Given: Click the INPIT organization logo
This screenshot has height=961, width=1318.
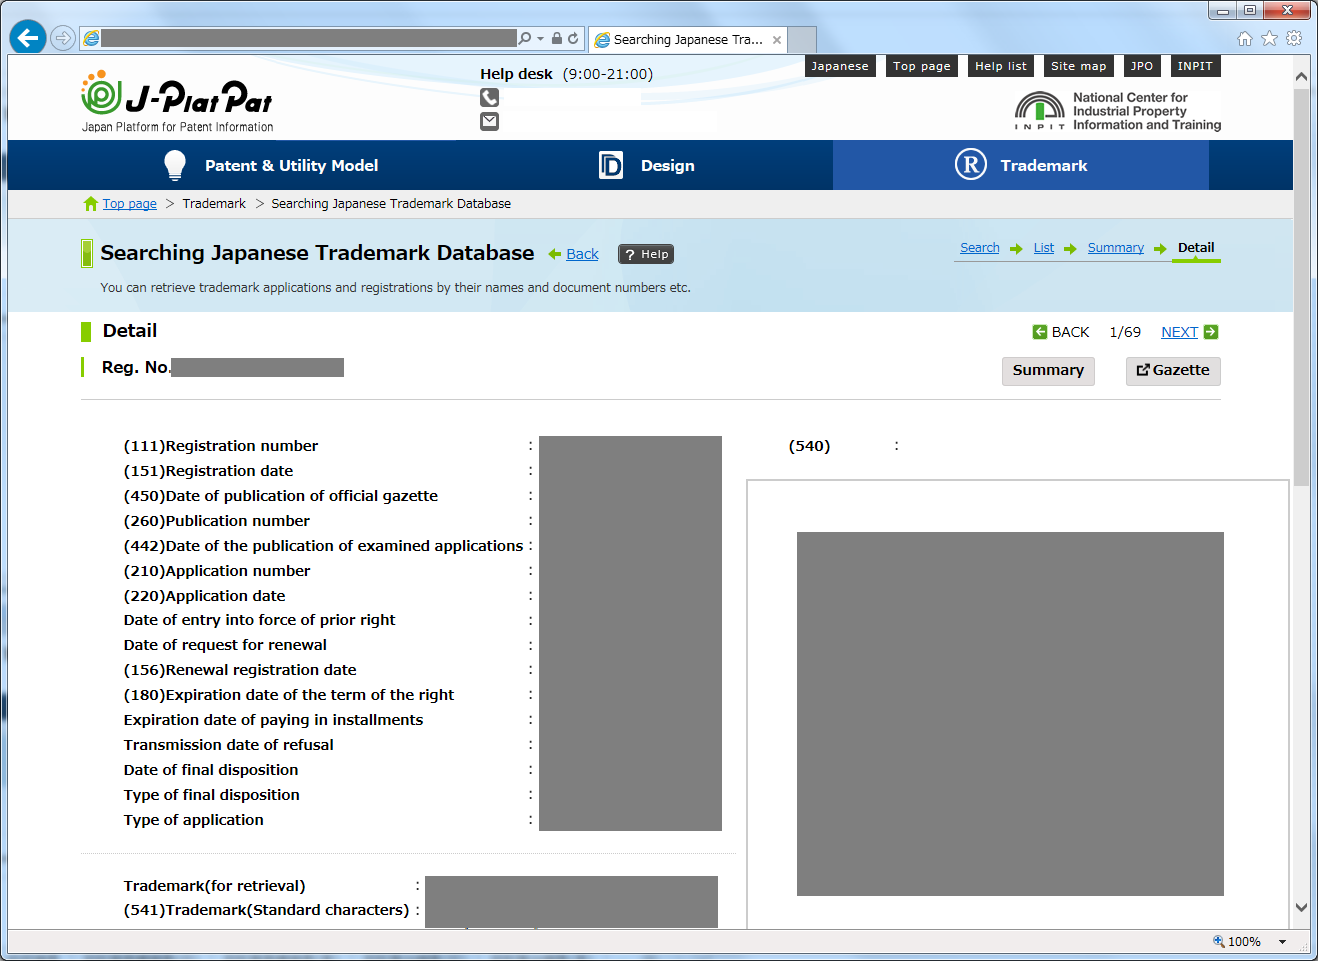Looking at the screenshot, I should pyautogui.click(x=1117, y=111).
